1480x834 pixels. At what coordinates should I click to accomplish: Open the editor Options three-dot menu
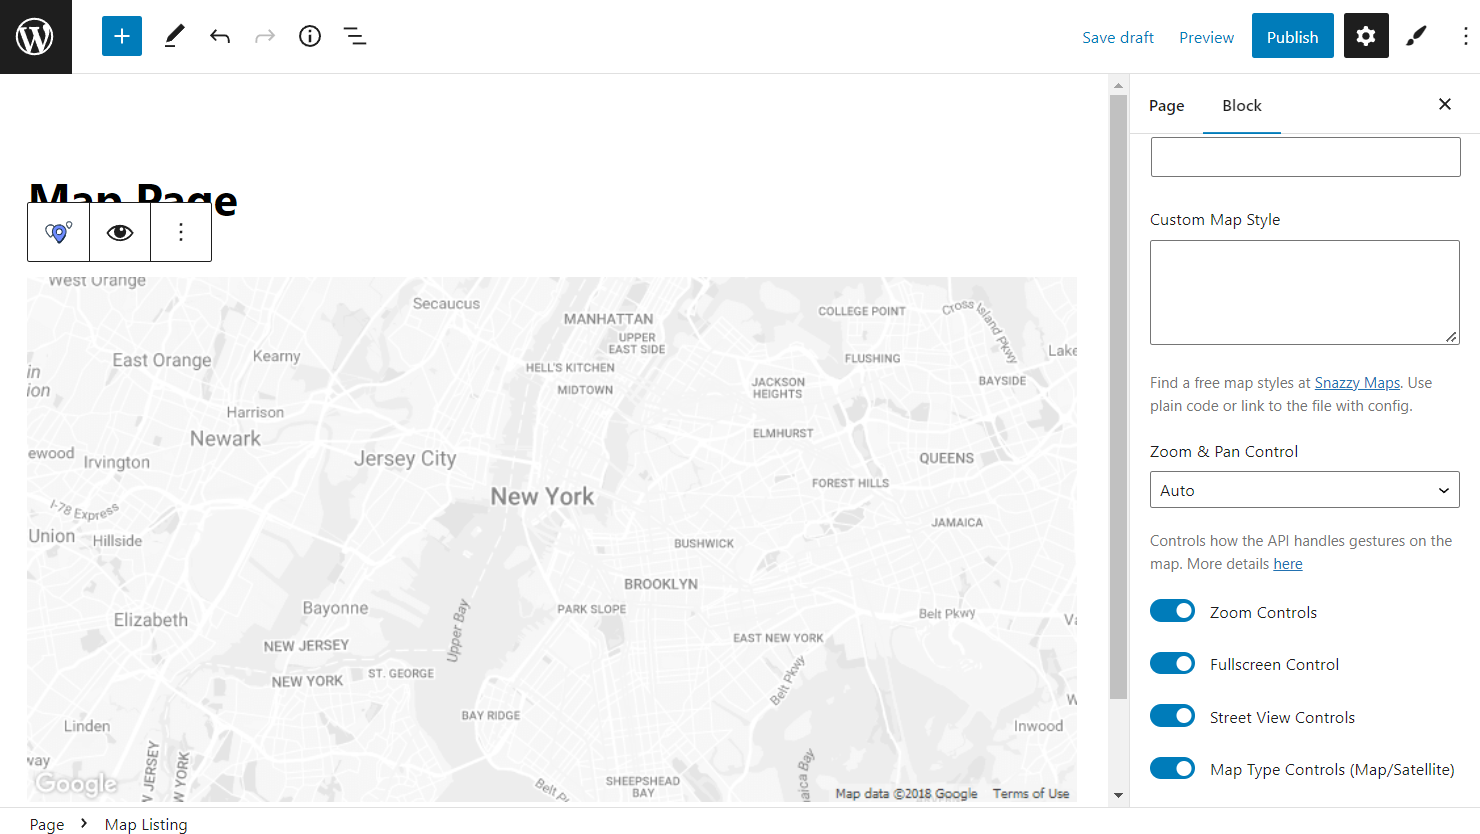click(x=1465, y=37)
